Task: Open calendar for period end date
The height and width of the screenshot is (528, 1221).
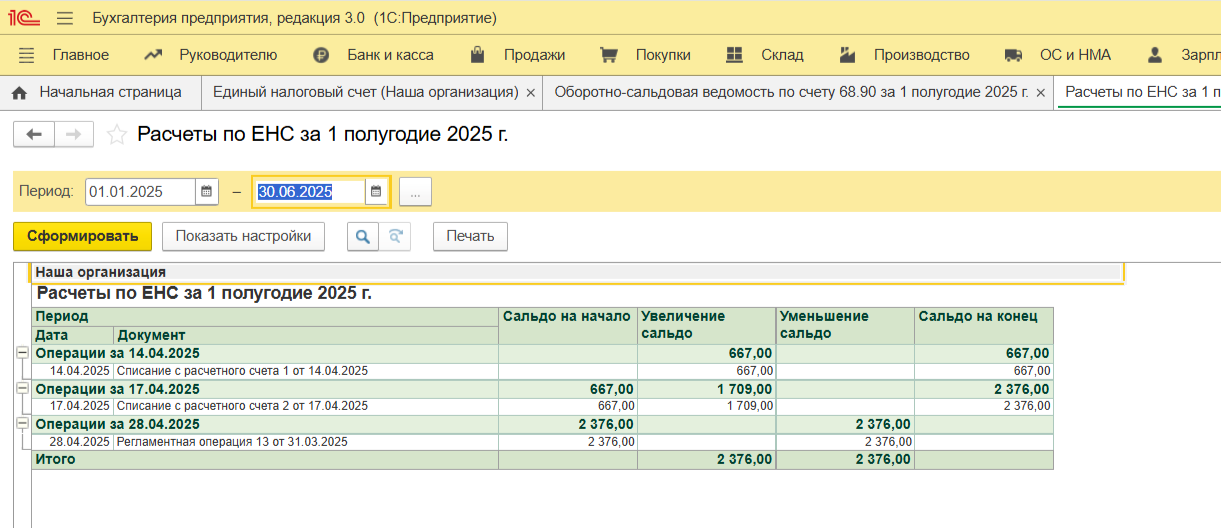Action: click(x=376, y=192)
